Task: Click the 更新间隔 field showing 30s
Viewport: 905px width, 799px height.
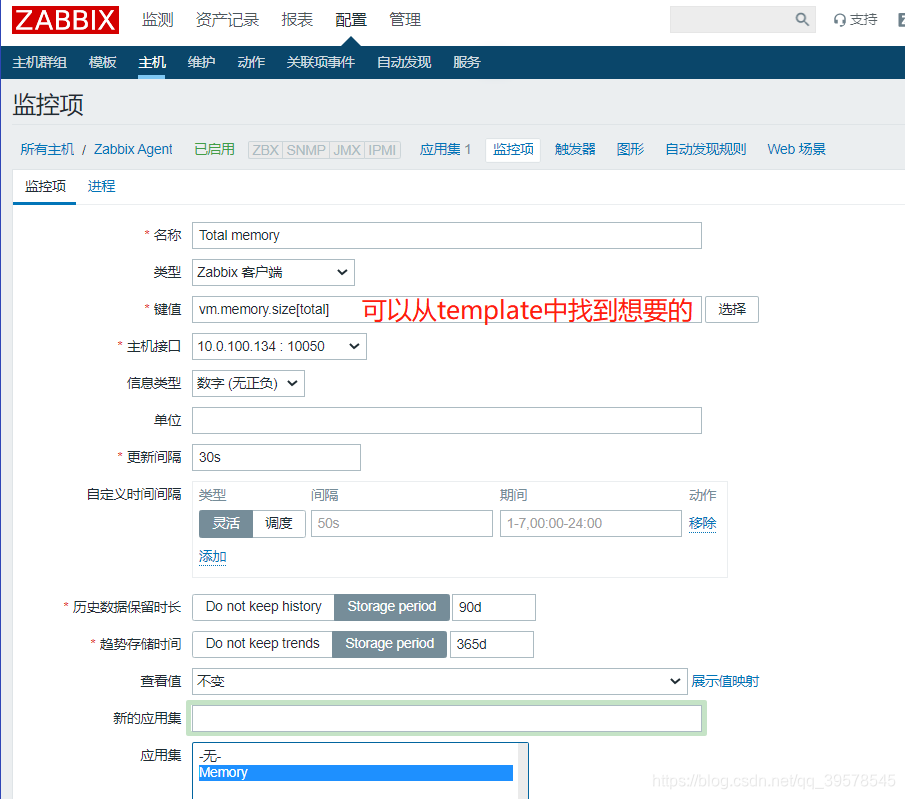Action: (x=276, y=457)
